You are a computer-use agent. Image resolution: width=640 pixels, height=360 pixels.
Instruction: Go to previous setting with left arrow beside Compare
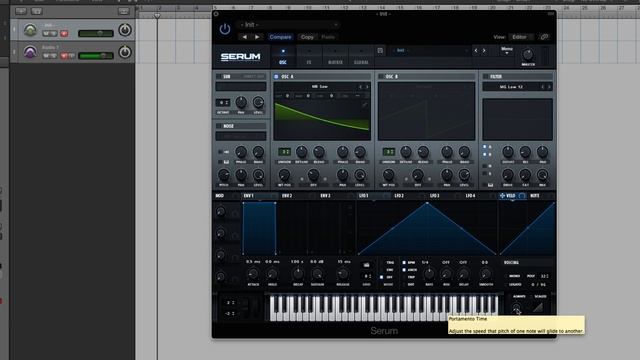244,37
